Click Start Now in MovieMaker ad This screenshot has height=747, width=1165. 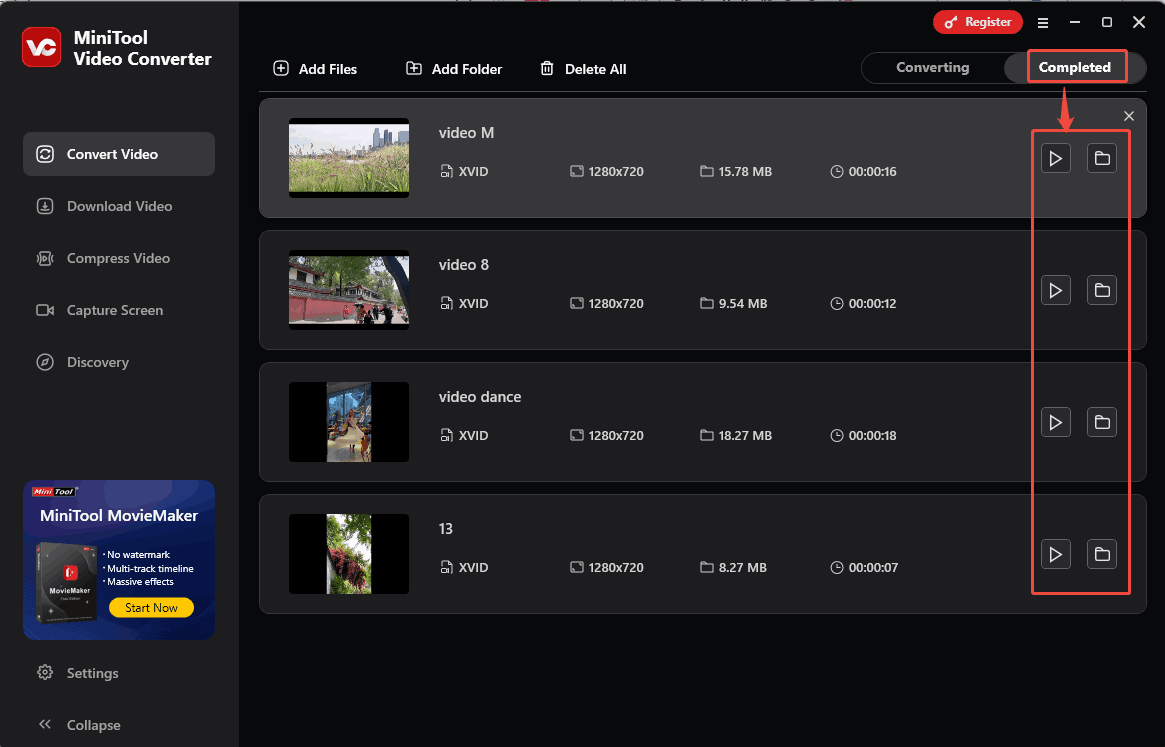point(152,607)
